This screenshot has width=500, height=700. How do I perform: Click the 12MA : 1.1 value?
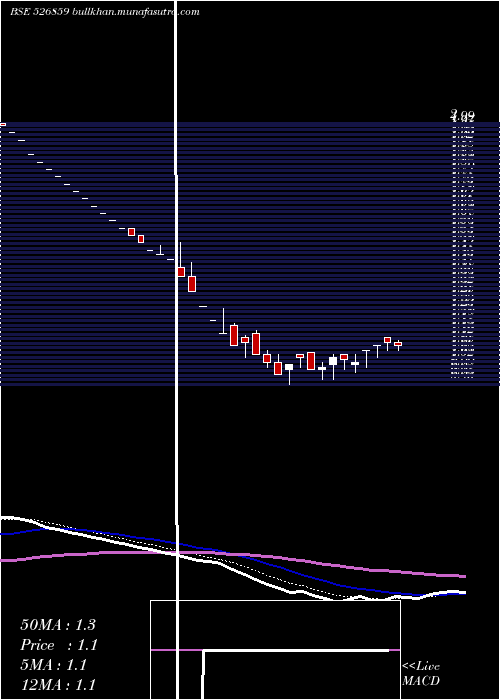coord(58,684)
